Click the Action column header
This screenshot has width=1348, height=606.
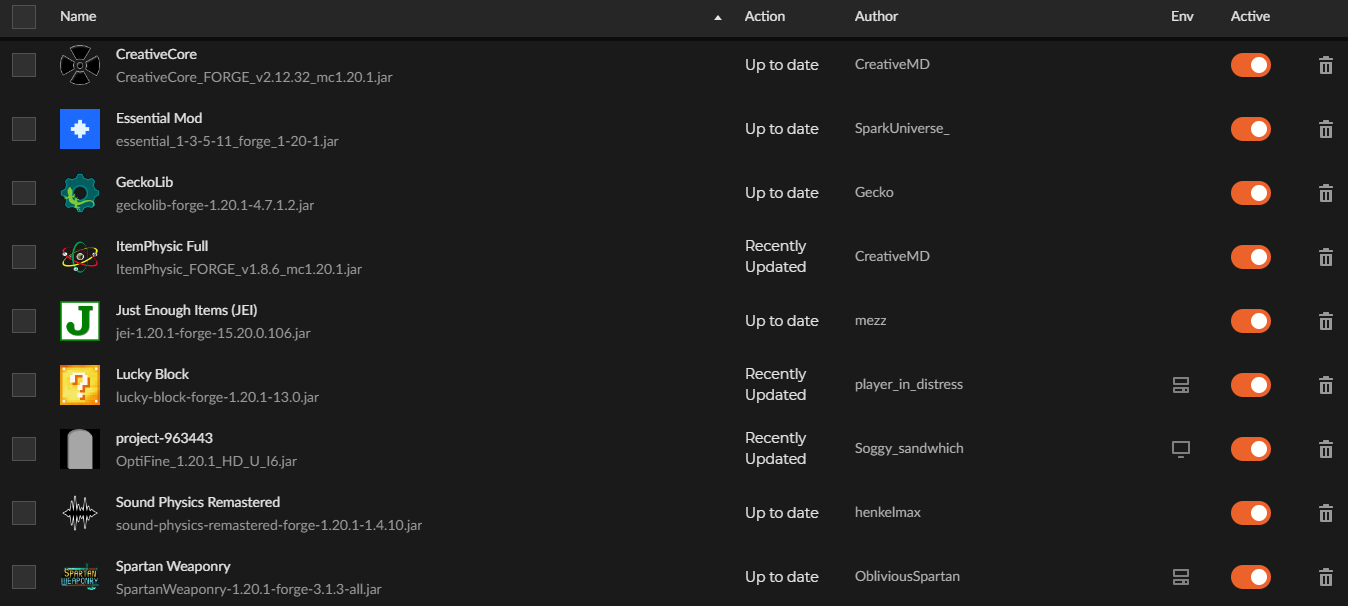765,16
